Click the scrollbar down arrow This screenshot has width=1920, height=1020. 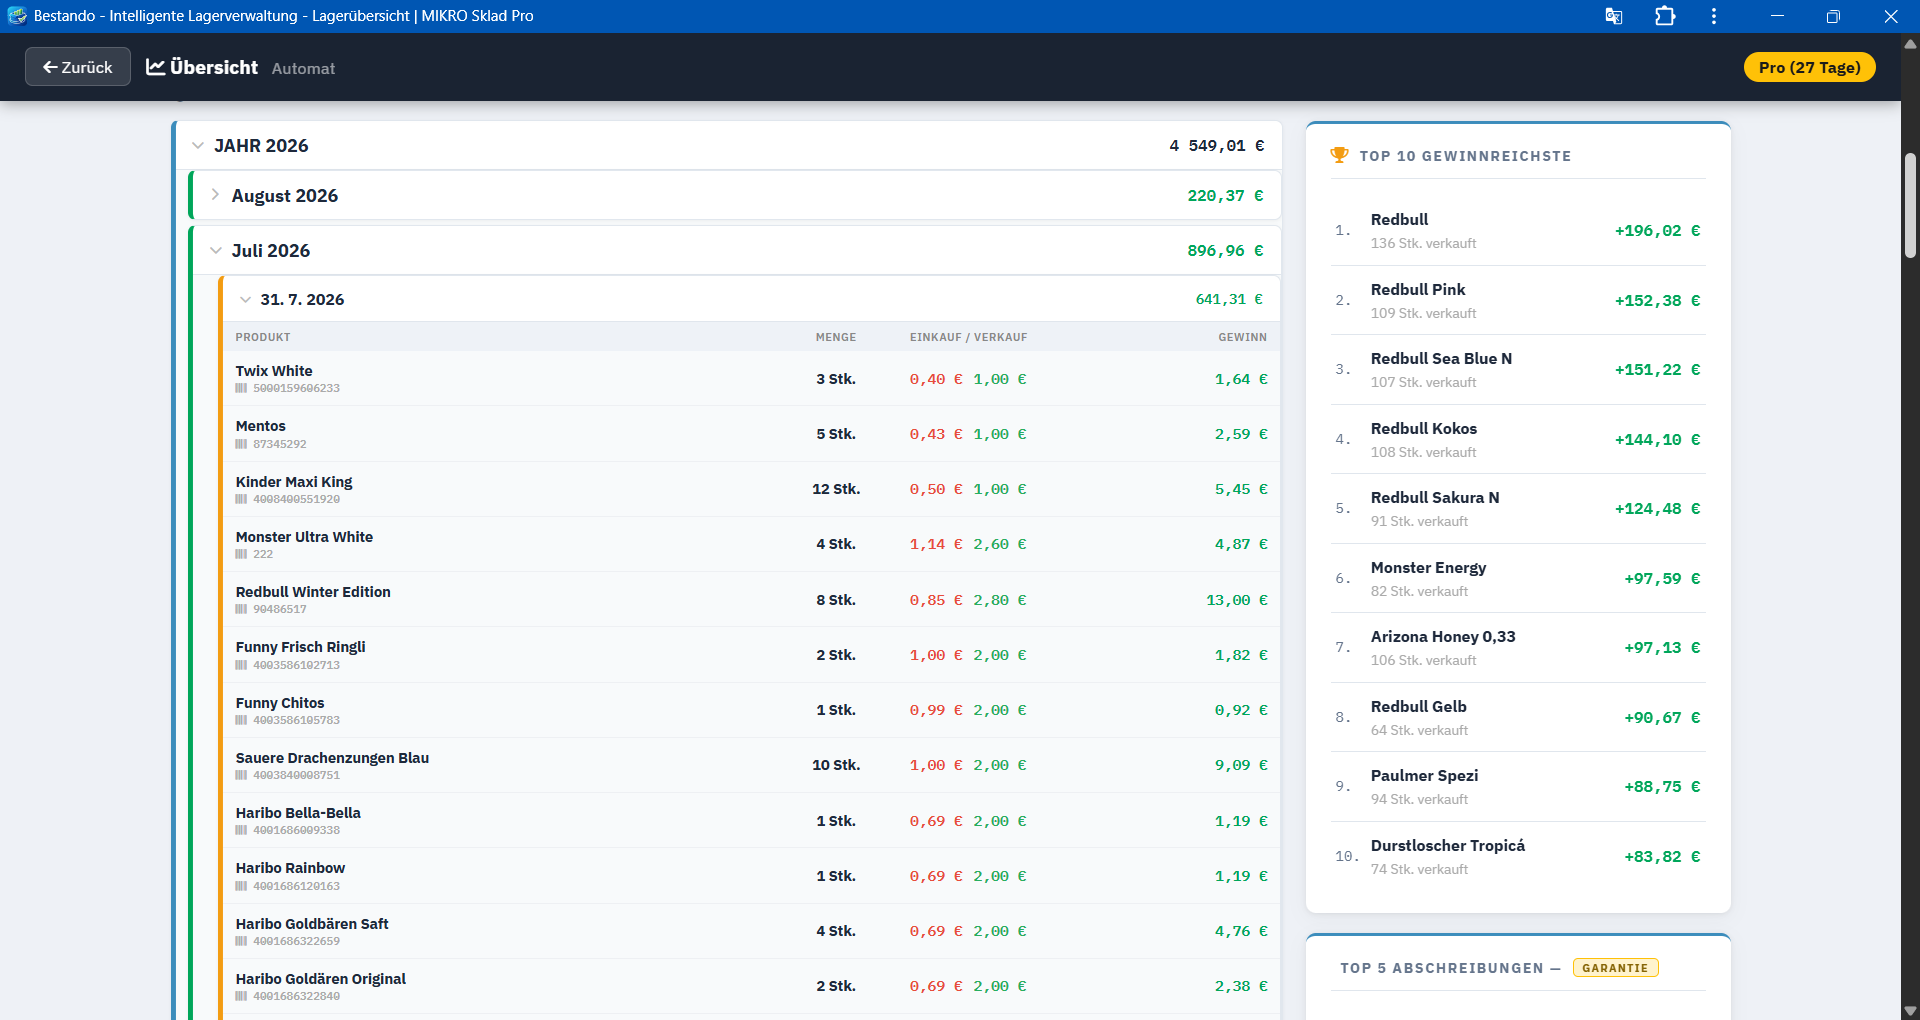(x=1910, y=1010)
